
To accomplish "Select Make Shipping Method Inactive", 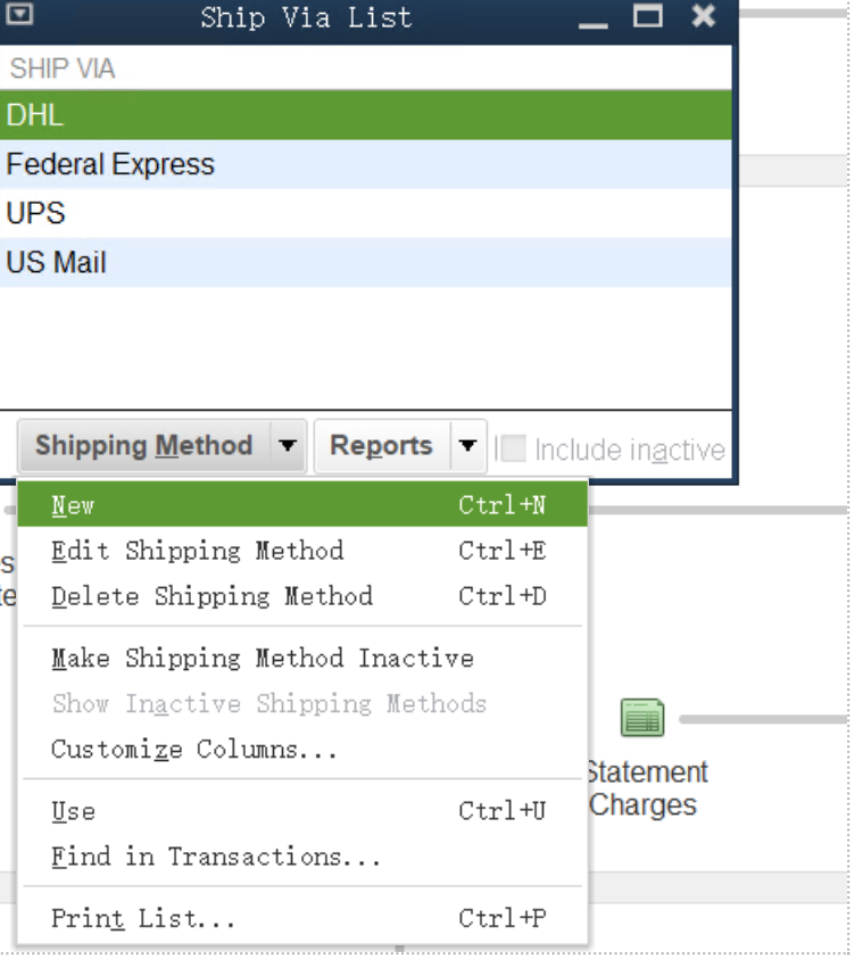I will [262, 658].
